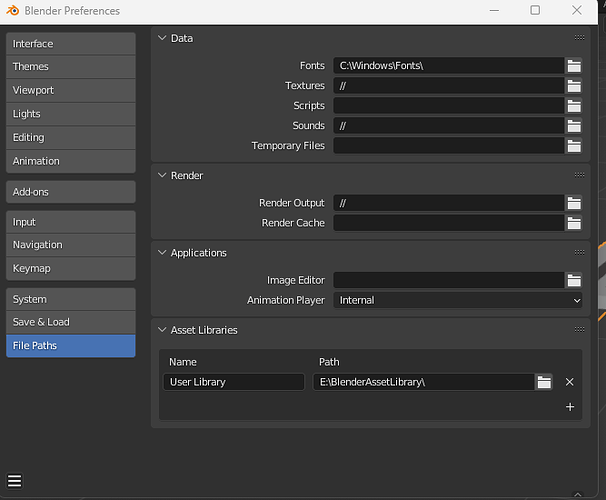Click the User Library name field

[234, 382]
